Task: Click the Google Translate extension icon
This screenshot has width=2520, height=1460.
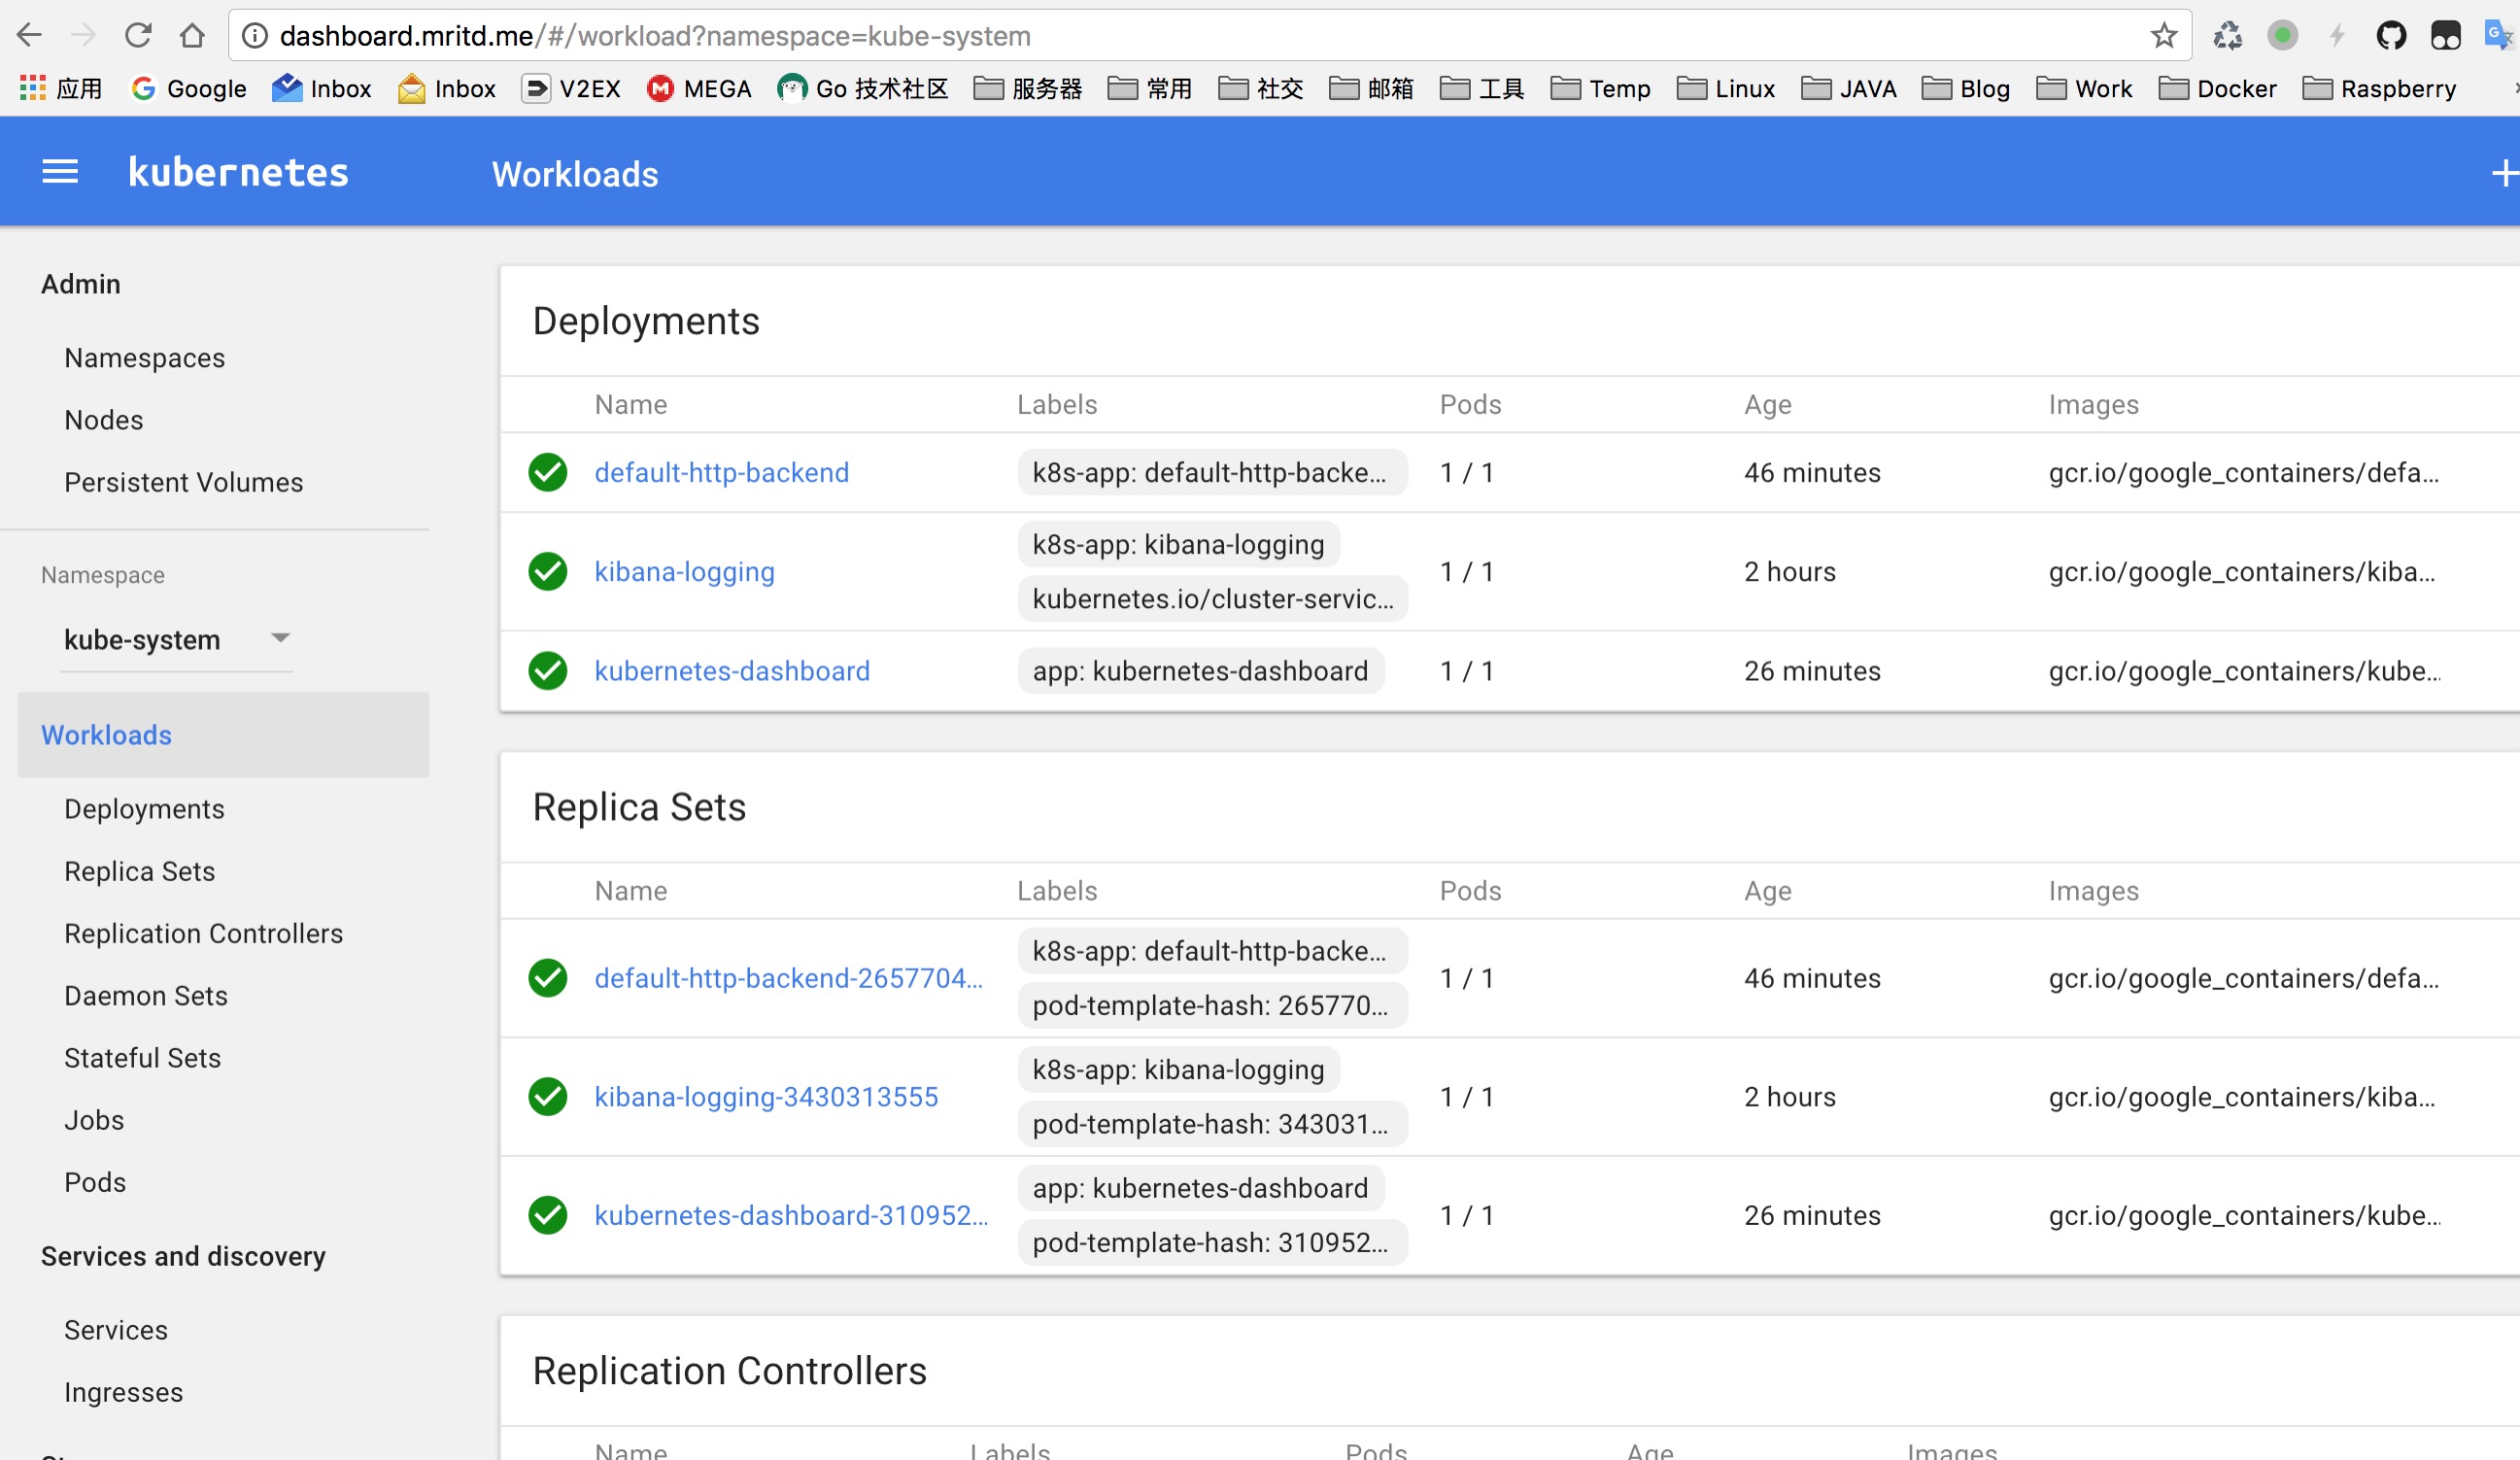Action: click(2497, 36)
